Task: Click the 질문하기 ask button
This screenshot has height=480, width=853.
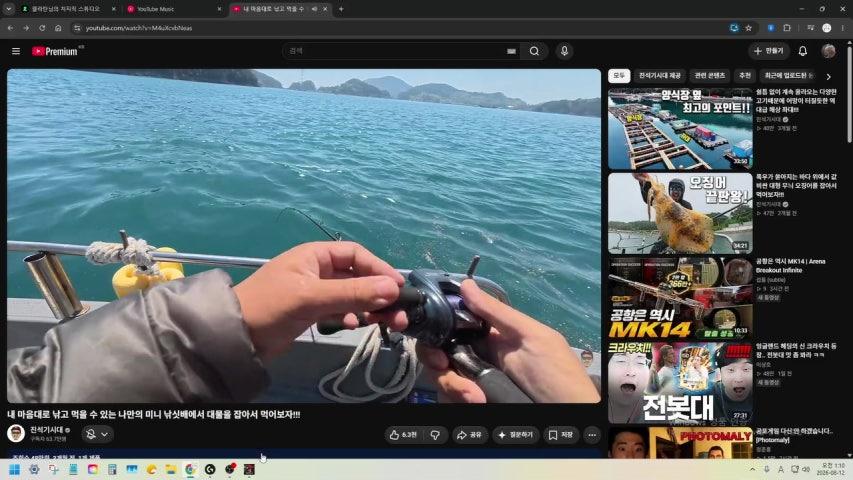Action: click(x=516, y=435)
